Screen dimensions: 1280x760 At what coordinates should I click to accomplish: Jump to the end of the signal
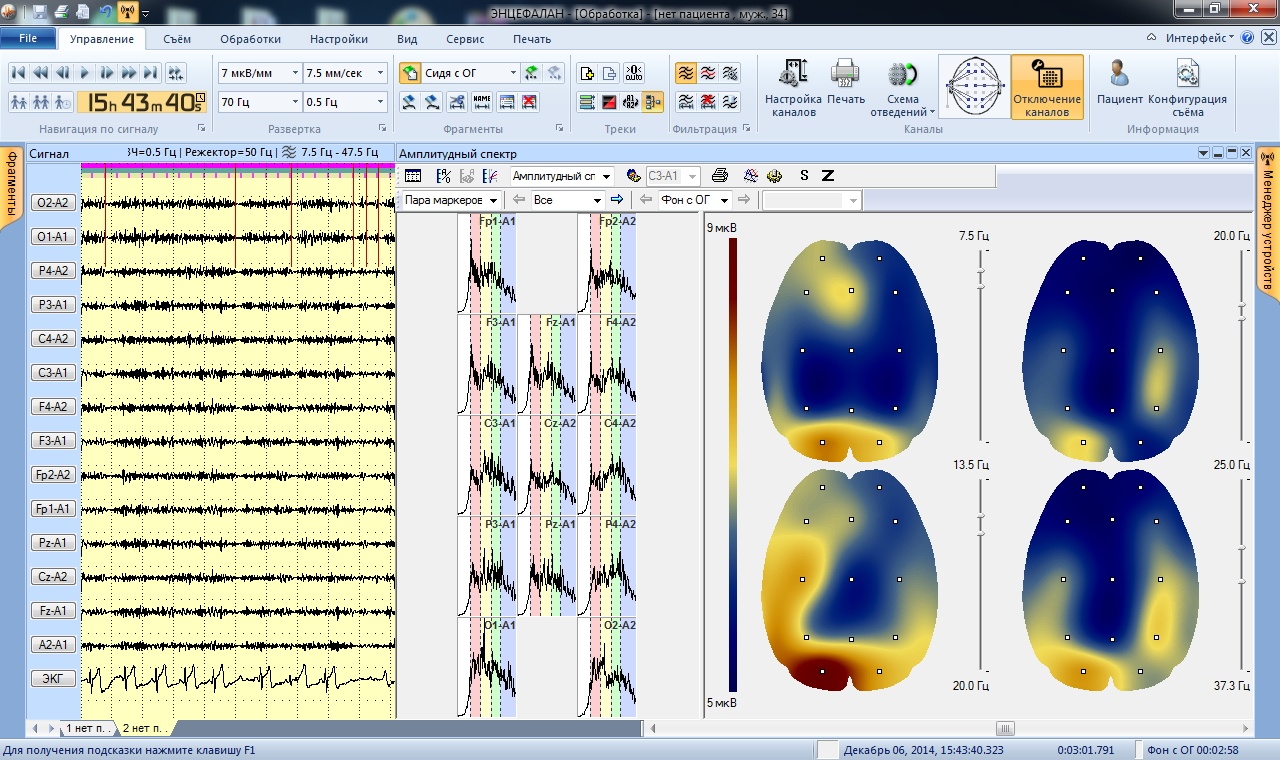point(151,73)
